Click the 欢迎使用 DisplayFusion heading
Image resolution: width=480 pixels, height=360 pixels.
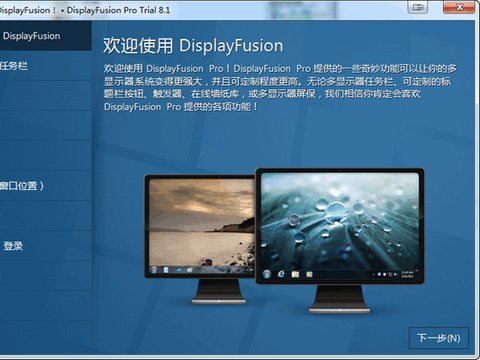point(193,45)
